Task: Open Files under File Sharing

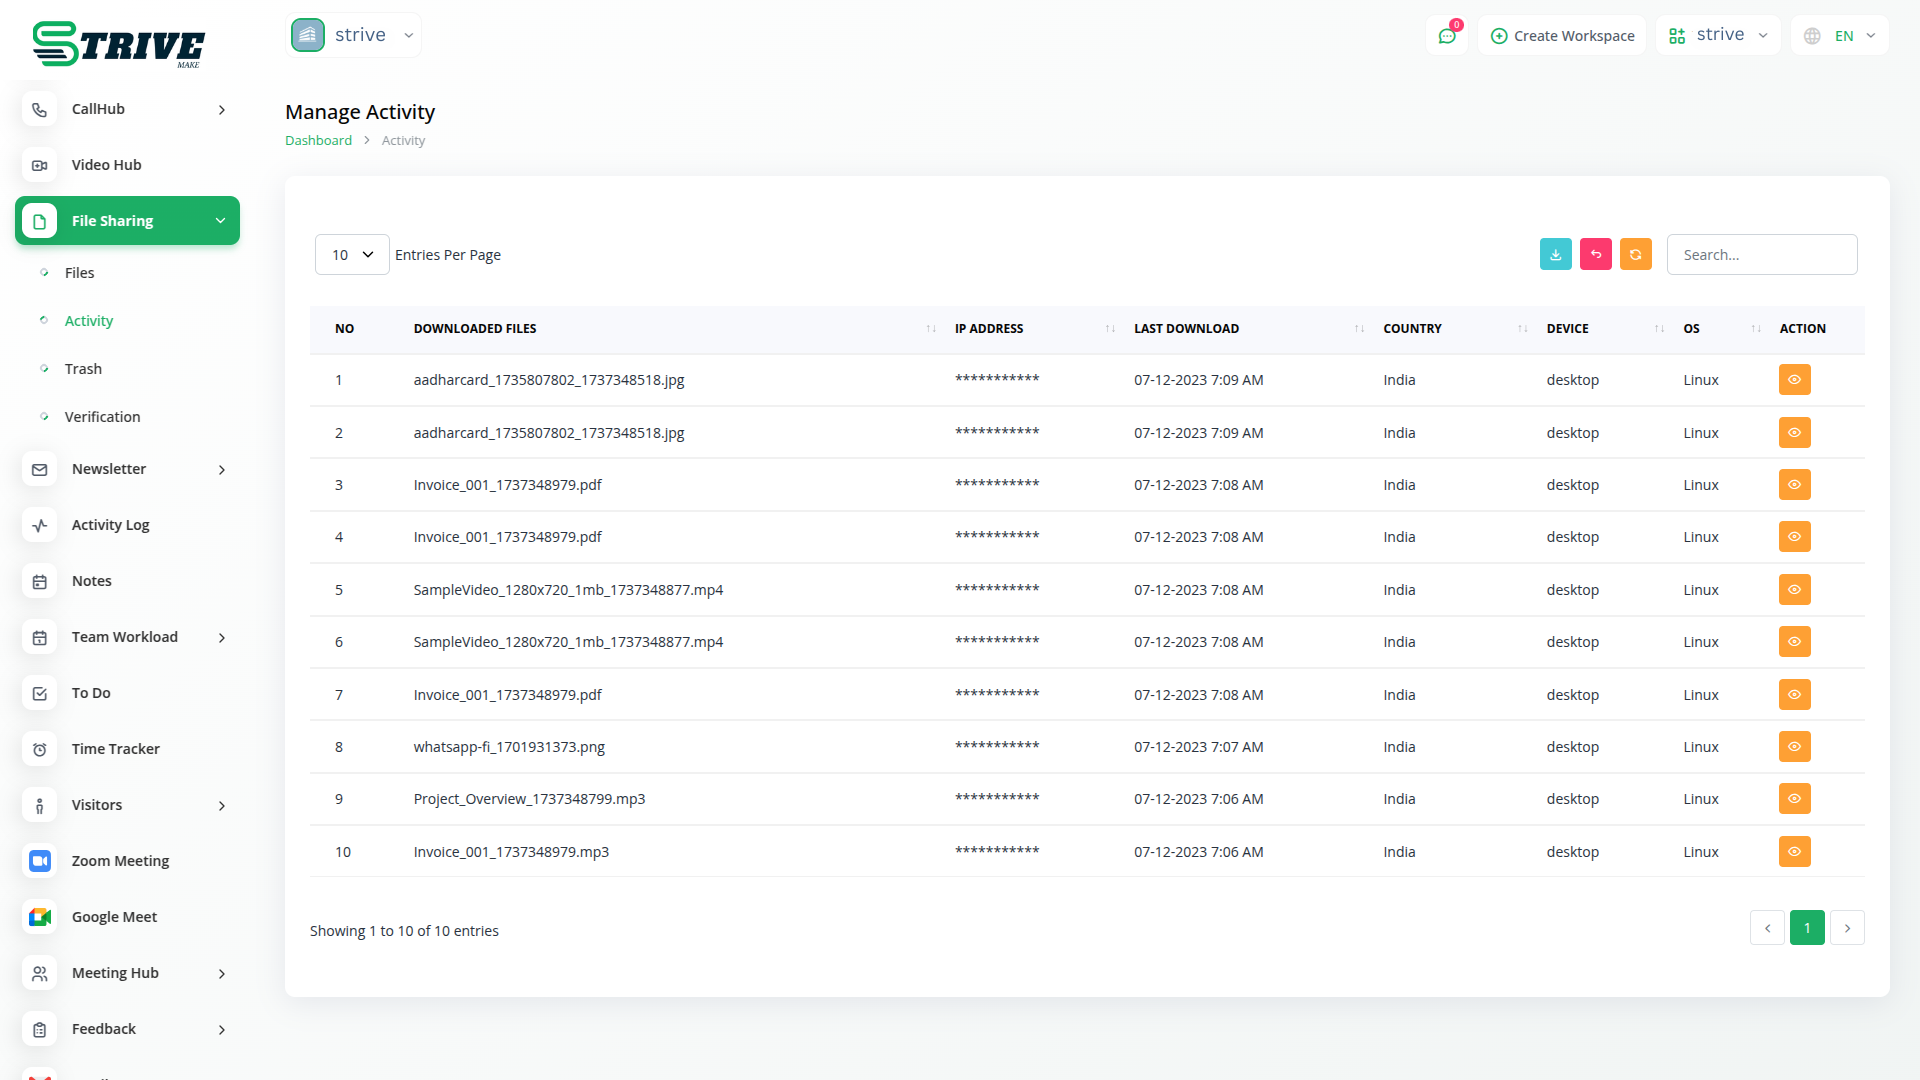Action: pos(80,273)
